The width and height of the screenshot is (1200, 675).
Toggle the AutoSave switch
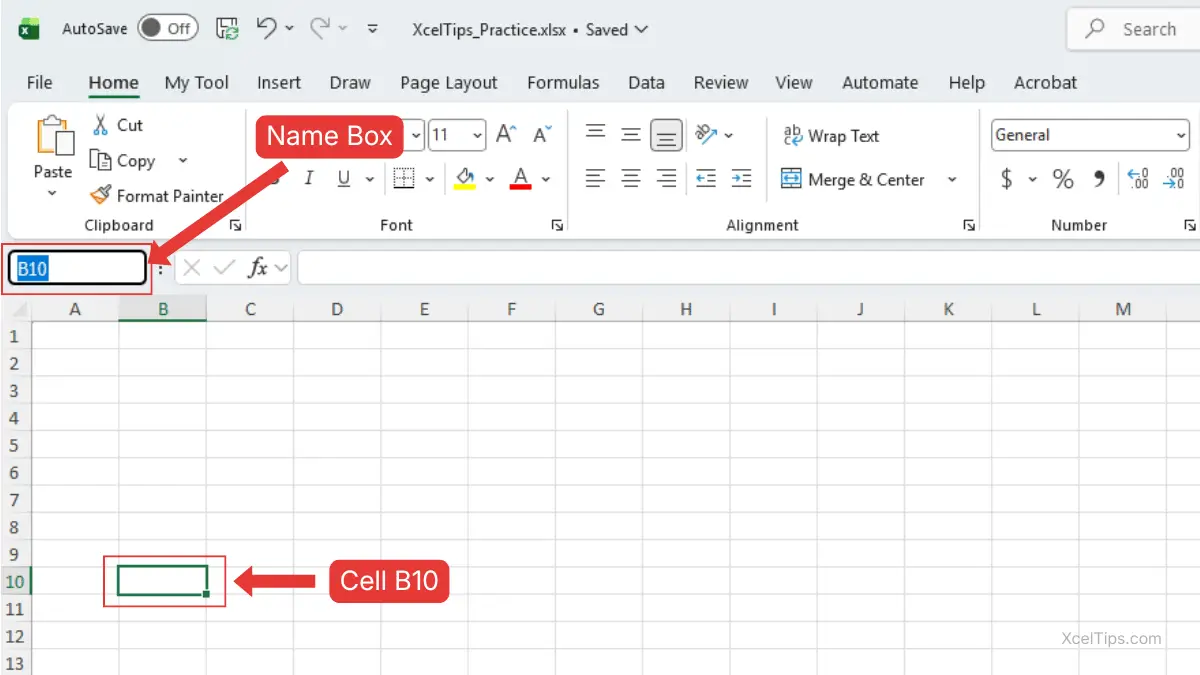coord(167,29)
